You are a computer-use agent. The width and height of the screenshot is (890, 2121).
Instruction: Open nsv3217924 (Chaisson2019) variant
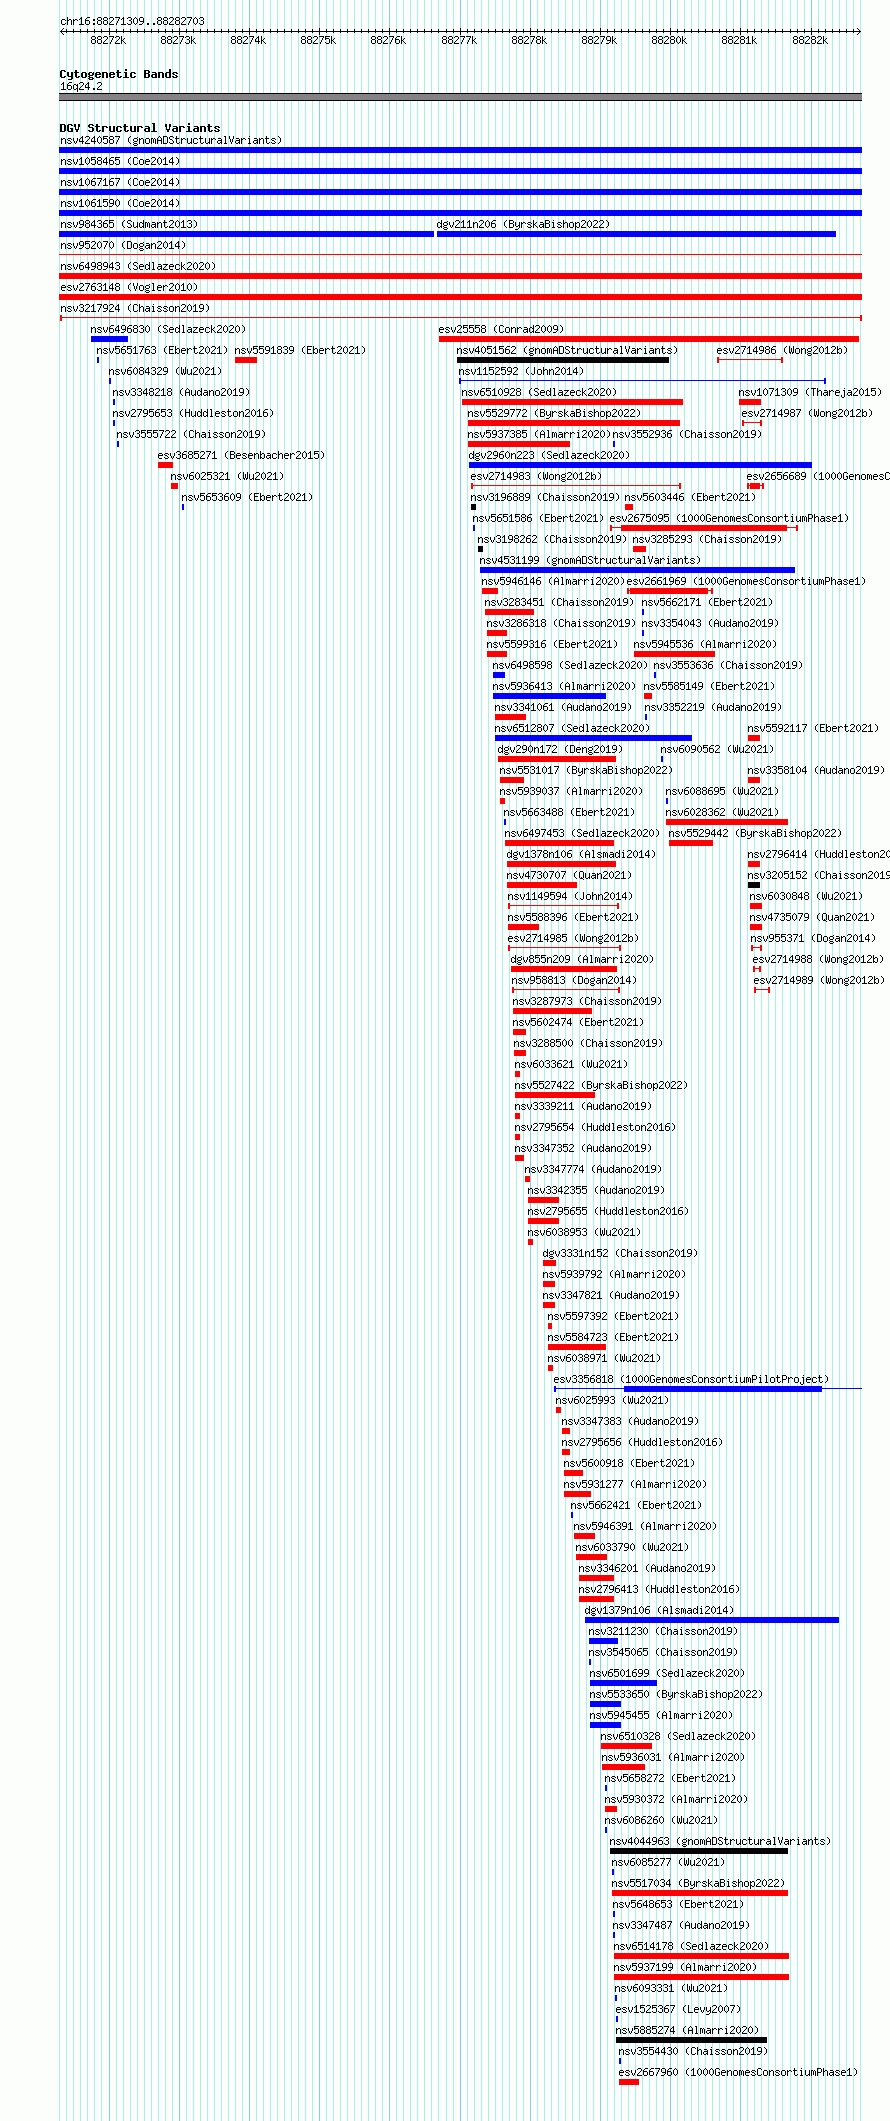[135, 308]
